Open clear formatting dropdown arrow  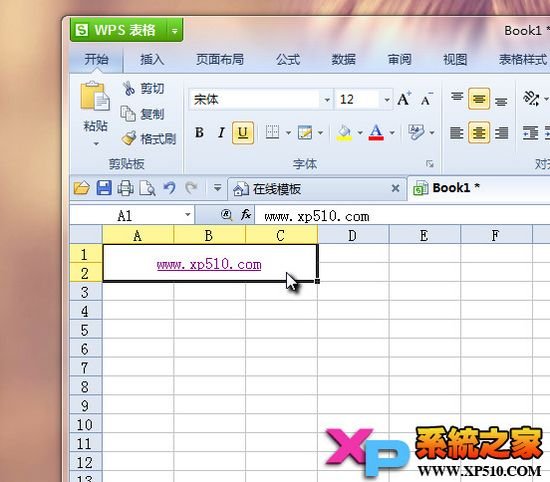(x=432, y=133)
